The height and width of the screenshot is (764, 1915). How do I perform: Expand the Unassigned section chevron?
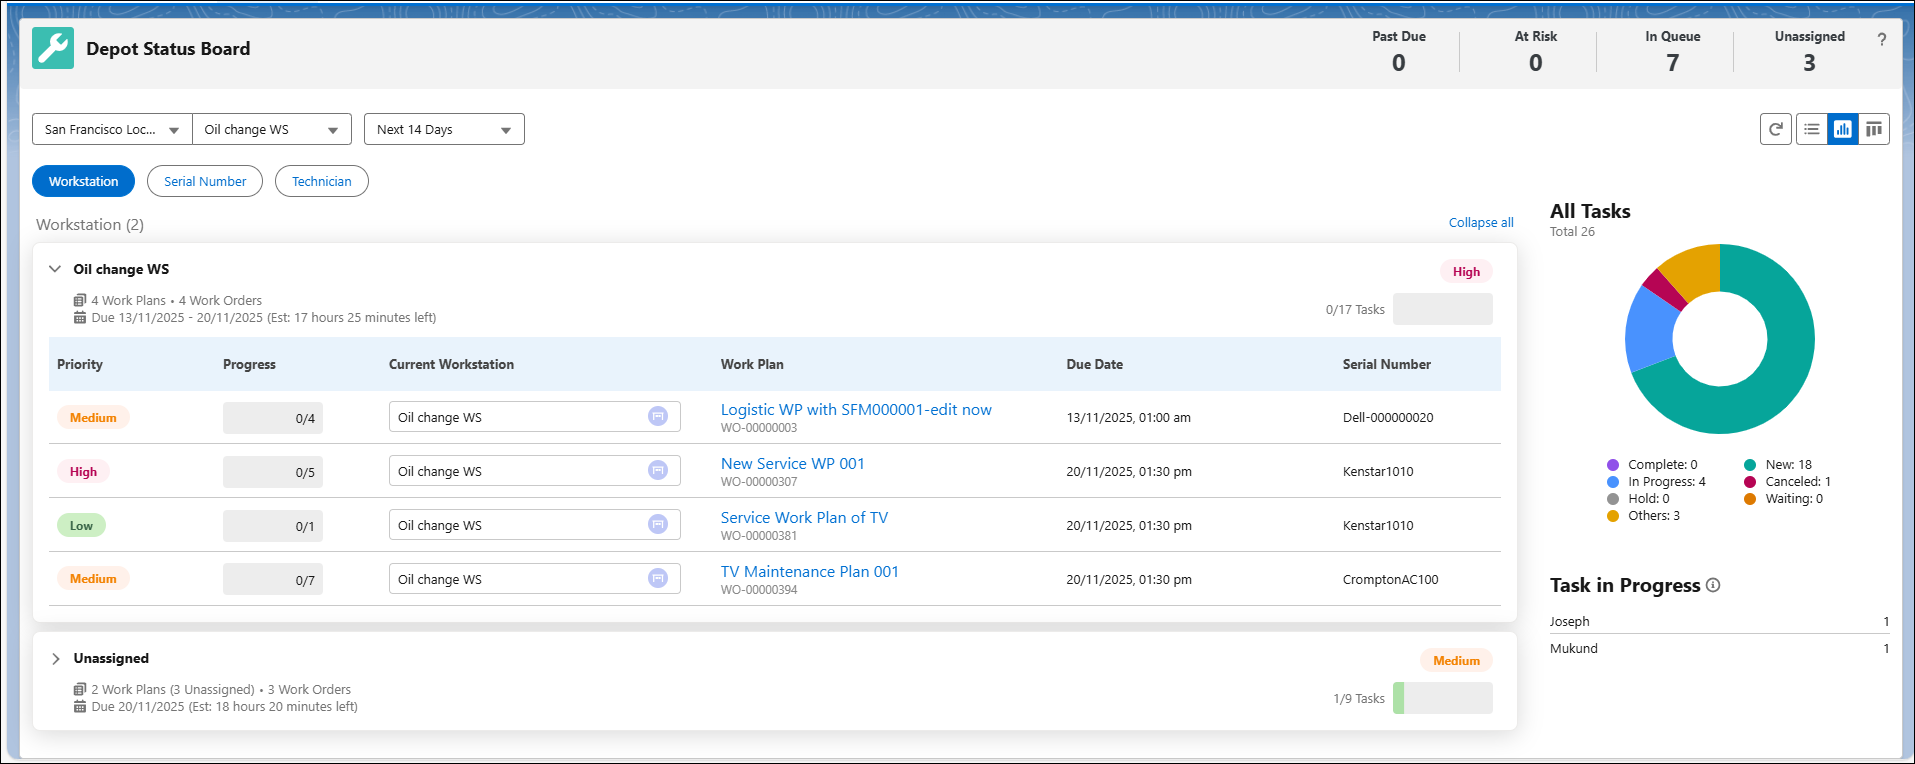click(55, 658)
